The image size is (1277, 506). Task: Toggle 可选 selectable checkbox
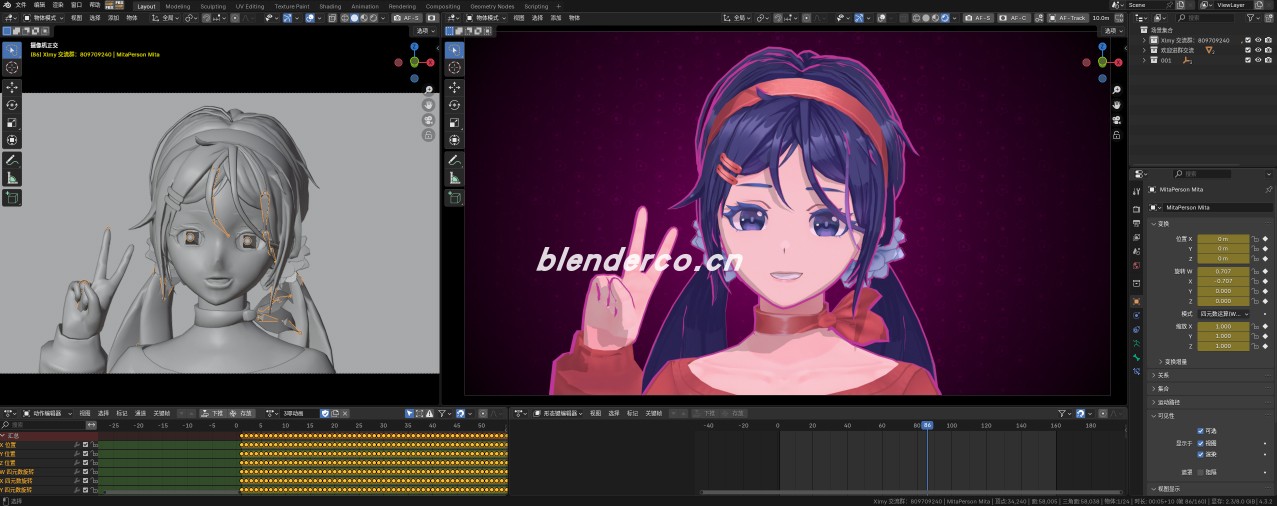1200,431
